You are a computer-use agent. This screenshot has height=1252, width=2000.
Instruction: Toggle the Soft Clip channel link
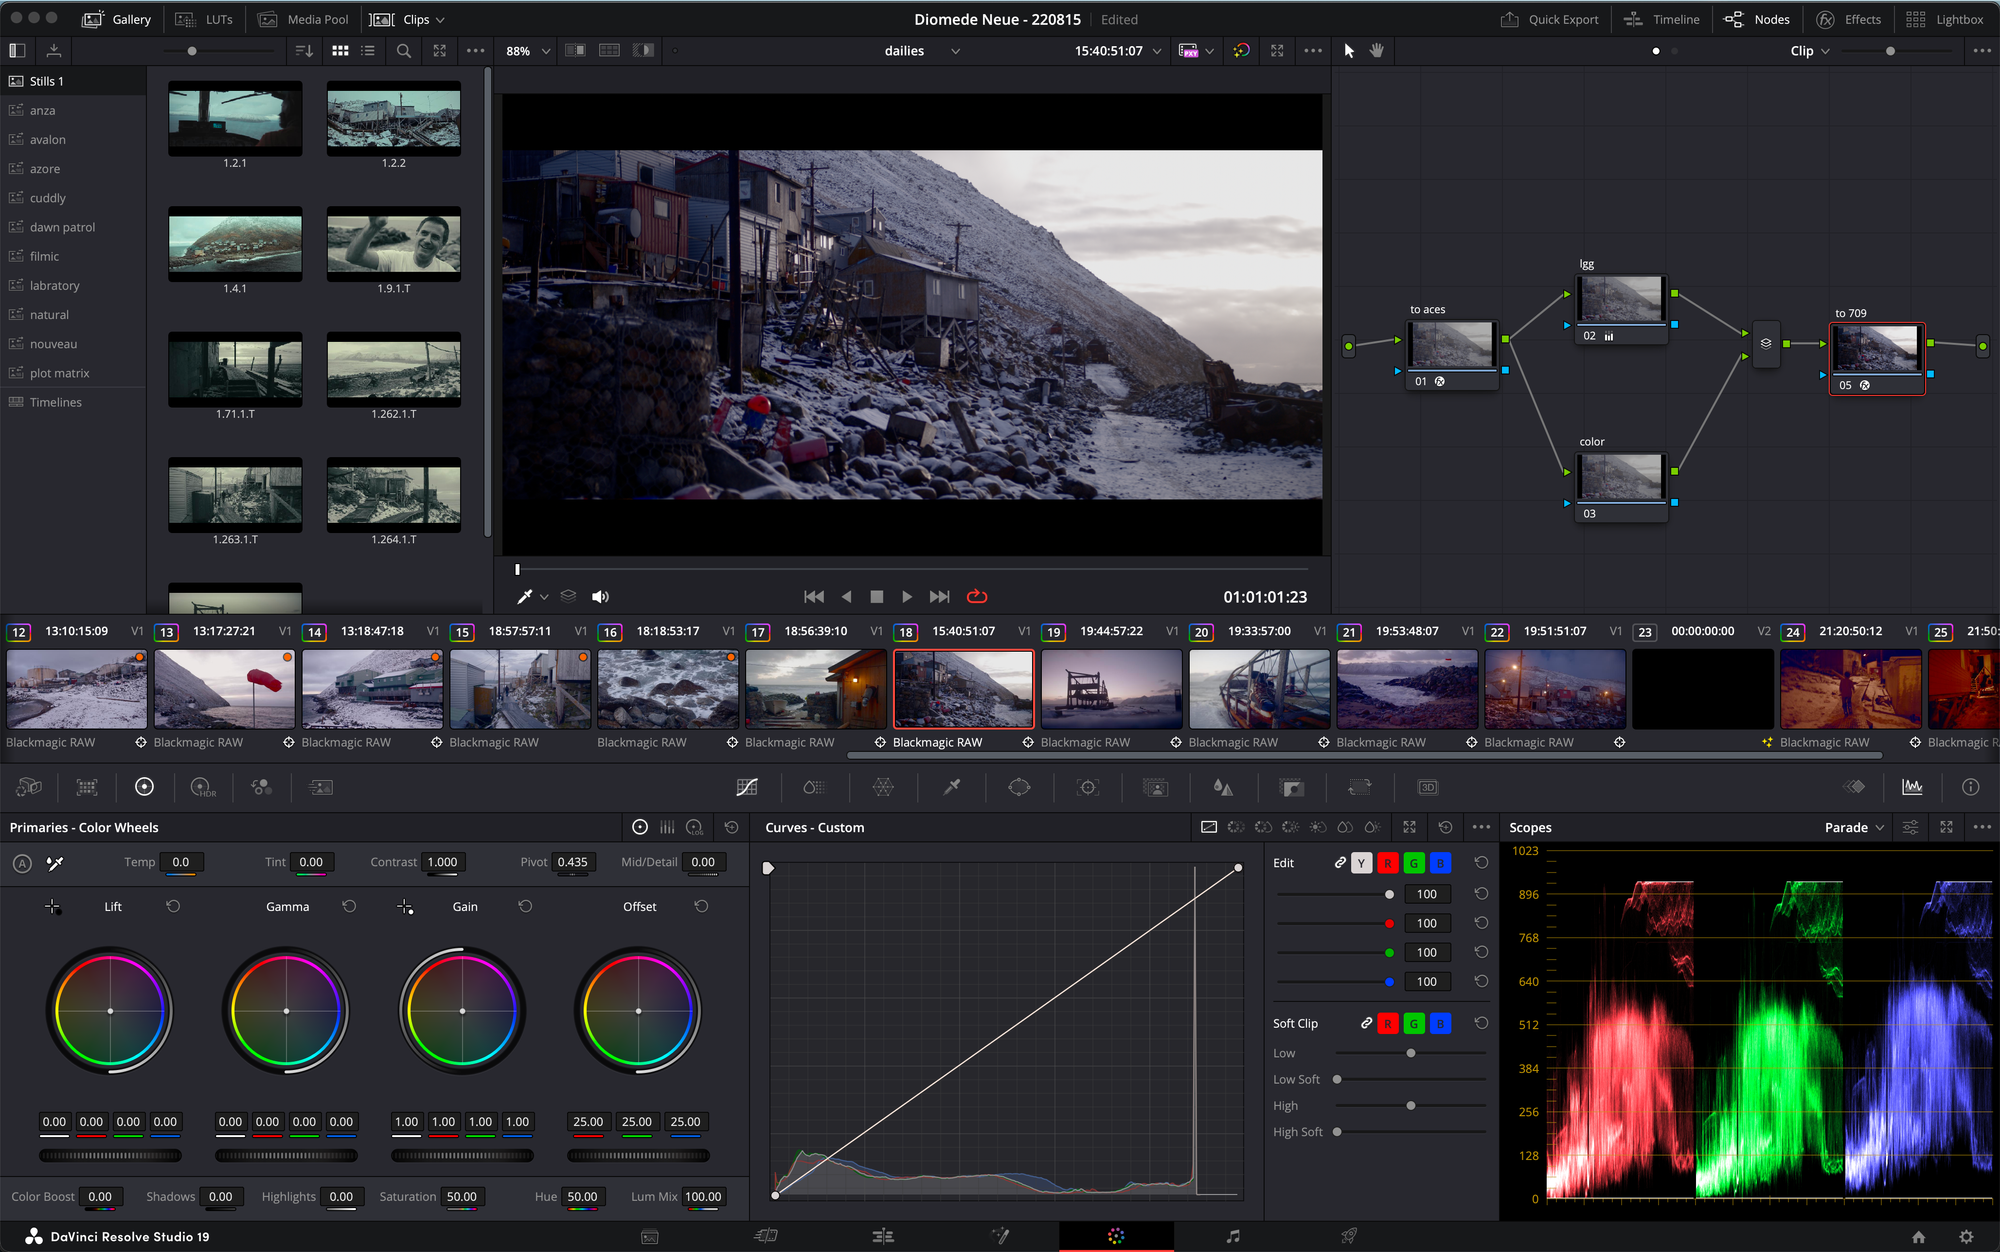tap(1366, 1023)
